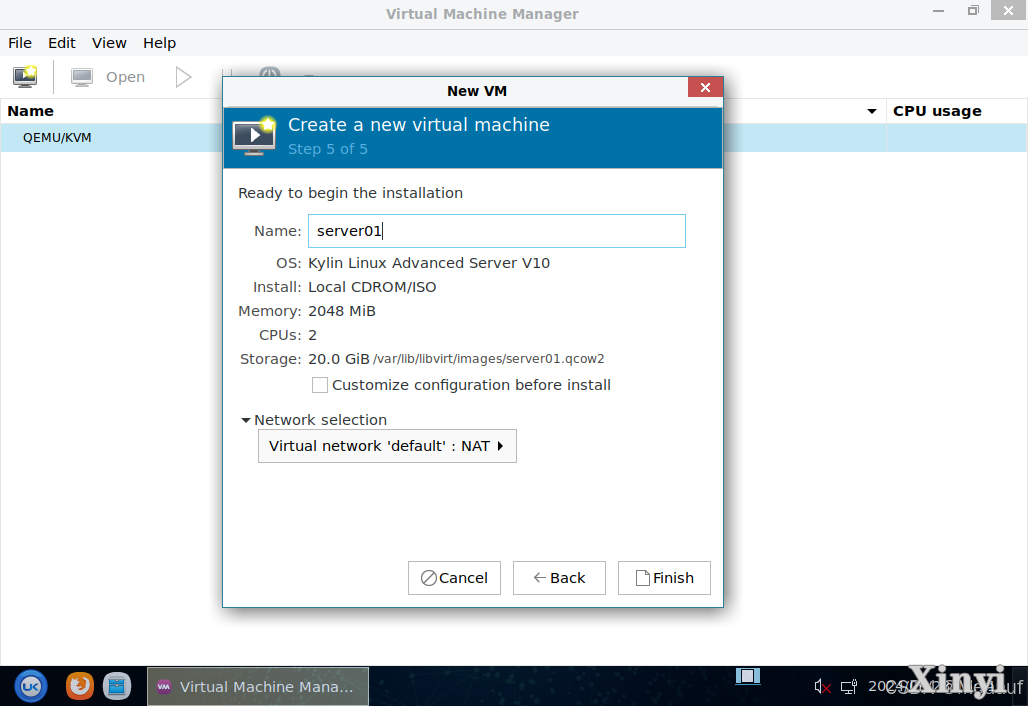This screenshot has height=706, width=1028.
Task: Click the Back button
Action: pos(559,578)
